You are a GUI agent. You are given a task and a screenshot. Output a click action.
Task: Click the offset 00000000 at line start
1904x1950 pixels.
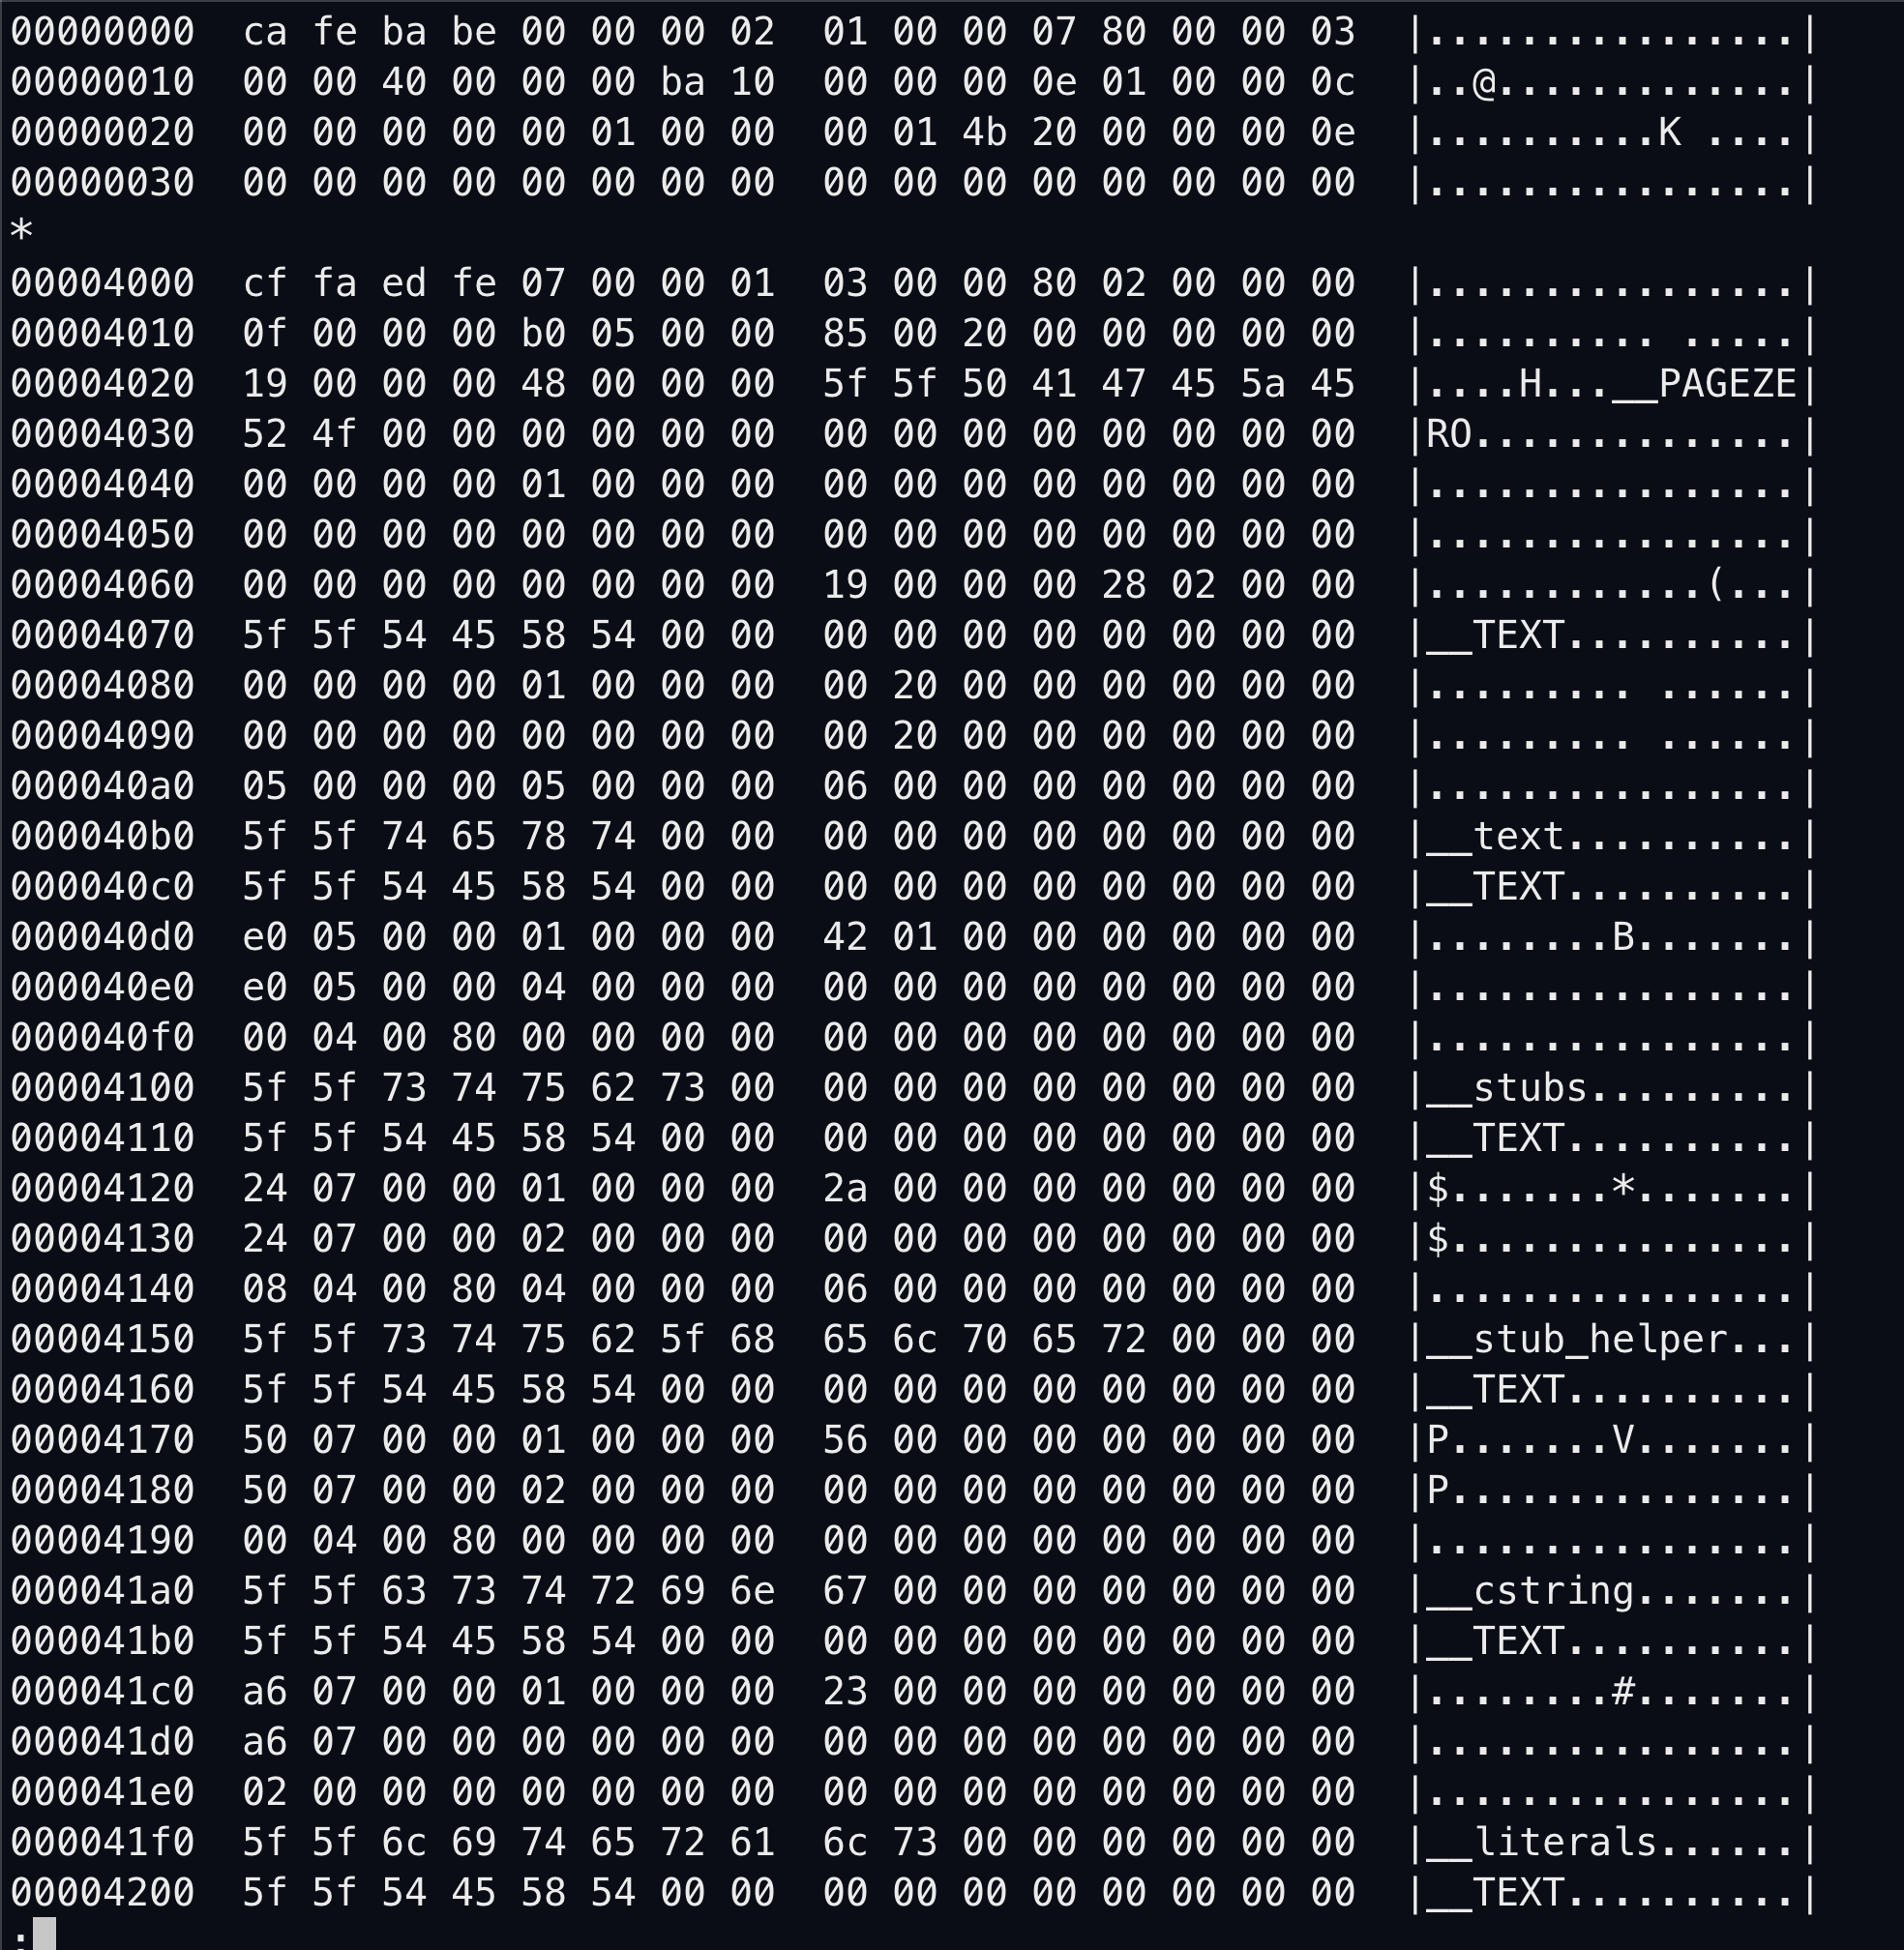click(103, 32)
